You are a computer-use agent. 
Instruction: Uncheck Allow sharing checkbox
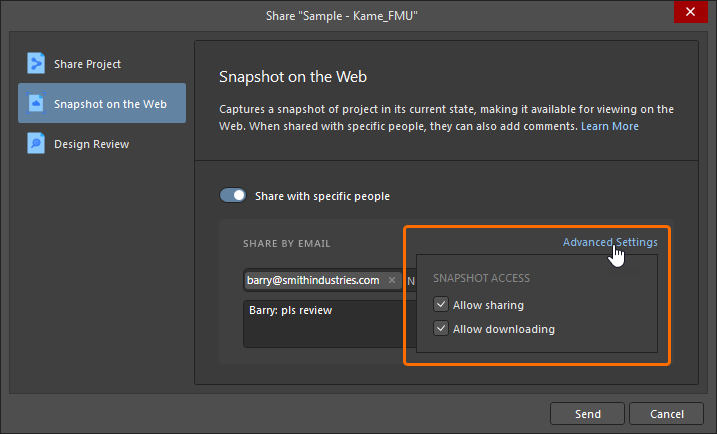[x=440, y=305]
